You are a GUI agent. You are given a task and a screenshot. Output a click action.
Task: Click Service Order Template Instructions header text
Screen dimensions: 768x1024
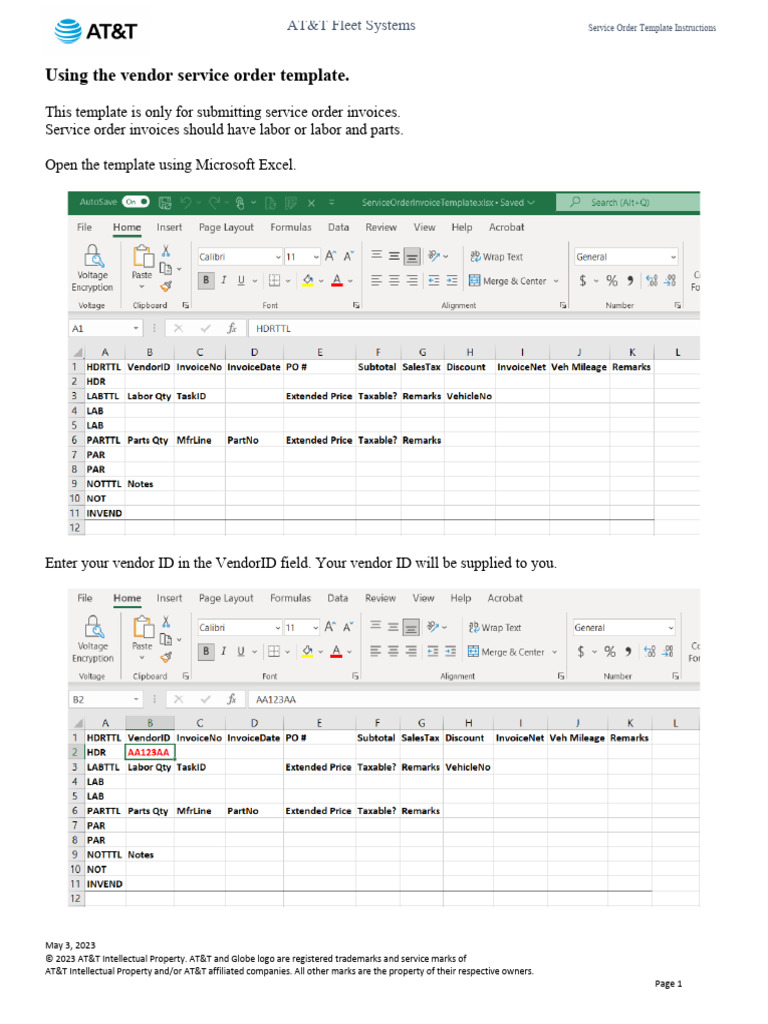652,27
